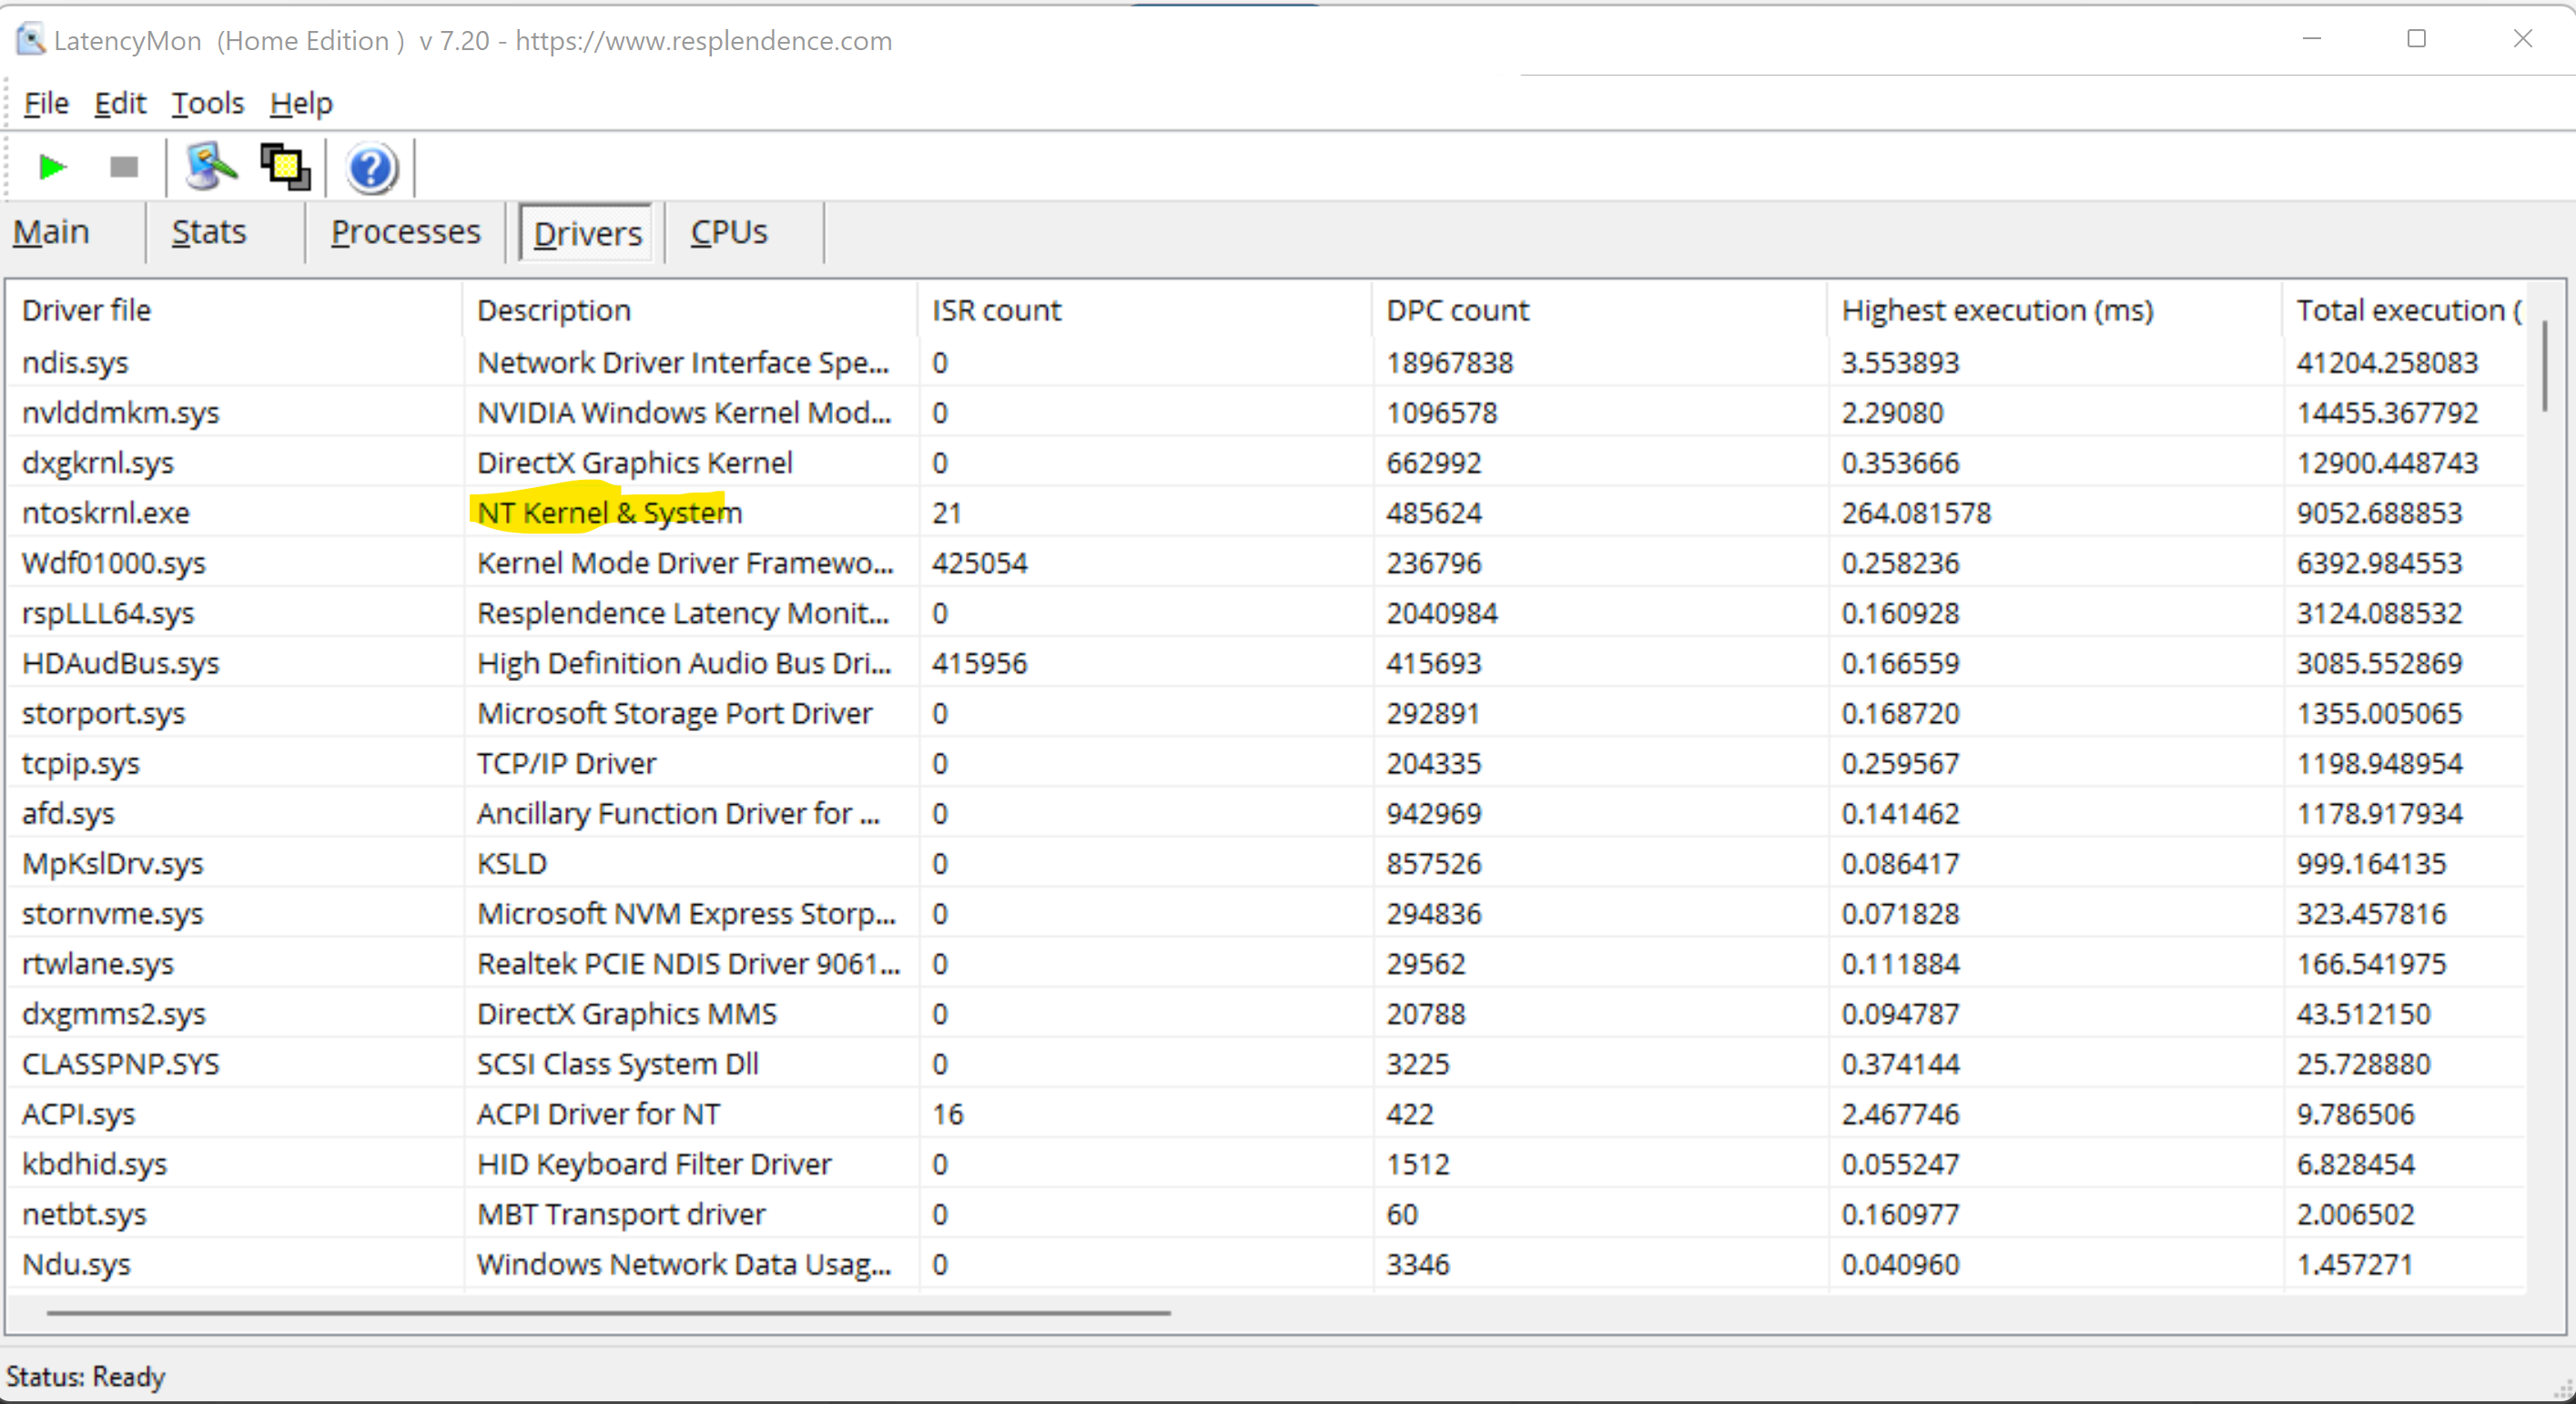2576x1404 pixels.
Task: Open the Edit menu
Action: (x=120, y=103)
